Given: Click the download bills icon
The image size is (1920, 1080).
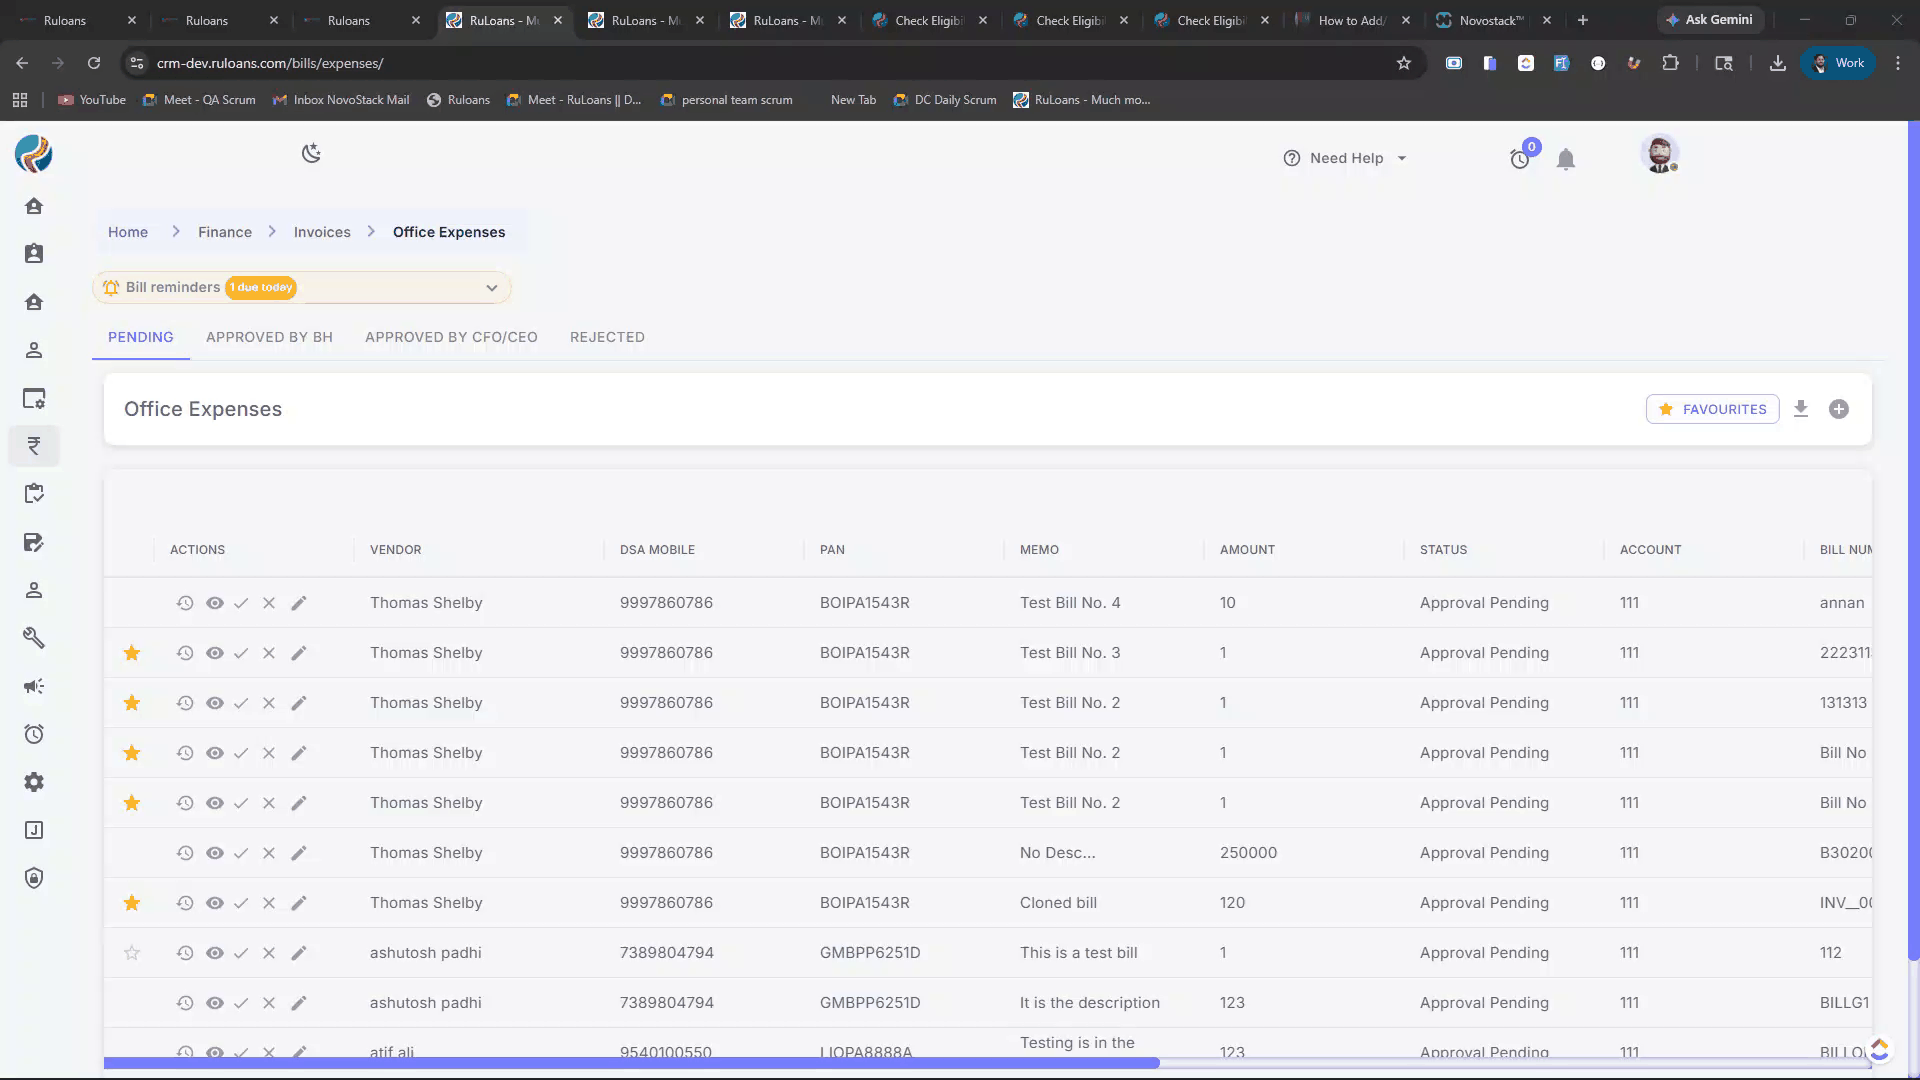Looking at the screenshot, I should [x=1801, y=409].
